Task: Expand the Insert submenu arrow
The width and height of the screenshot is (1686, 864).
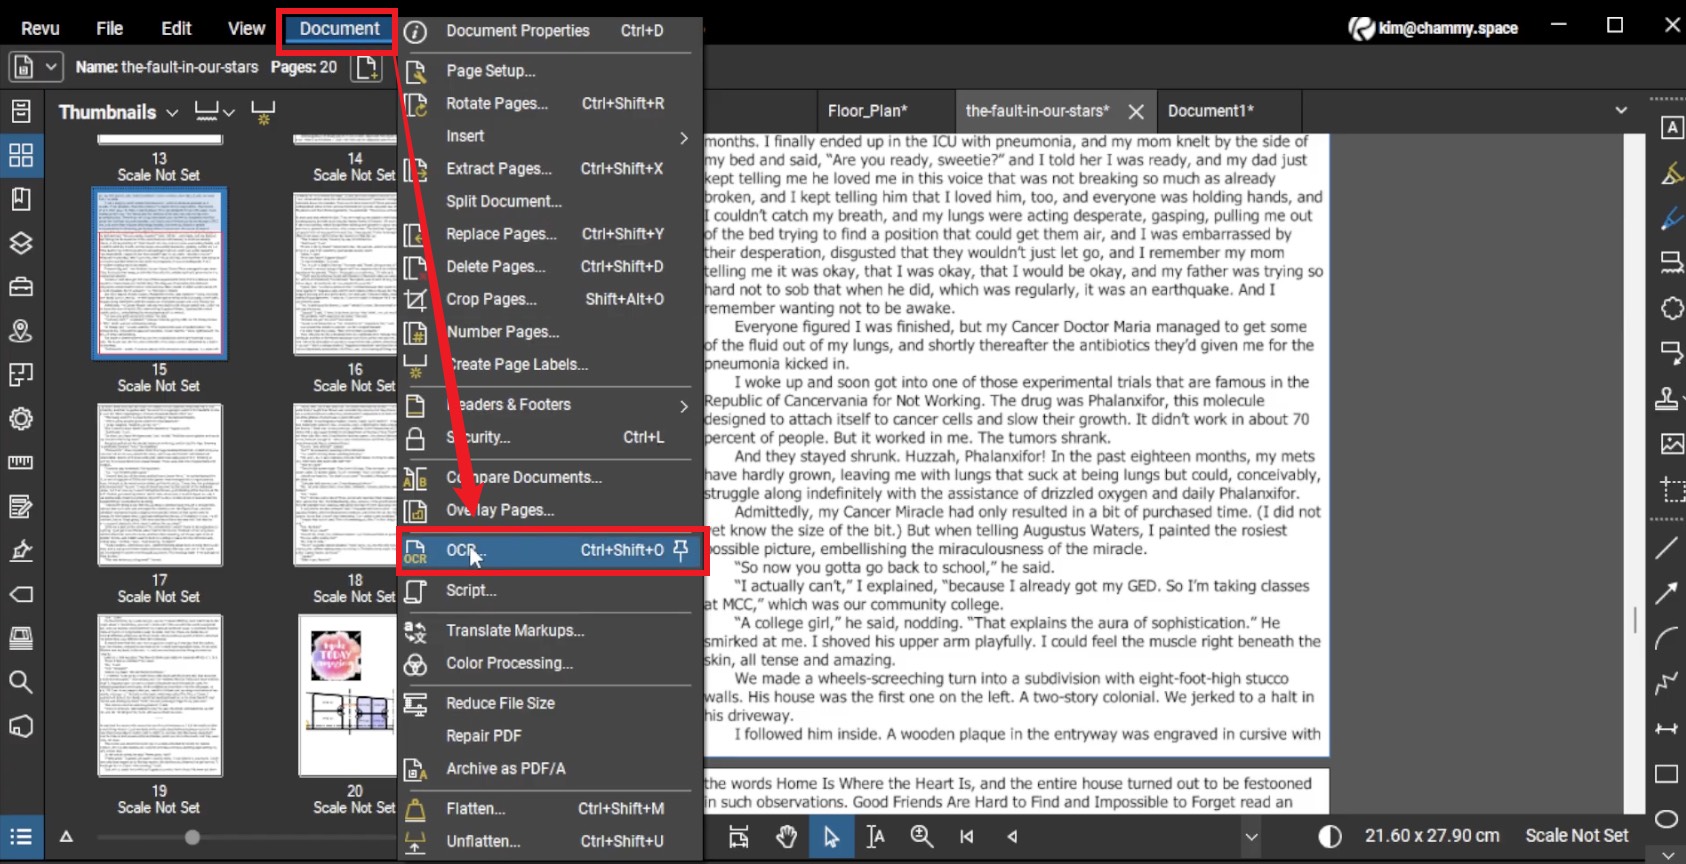Action: (684, 138)
